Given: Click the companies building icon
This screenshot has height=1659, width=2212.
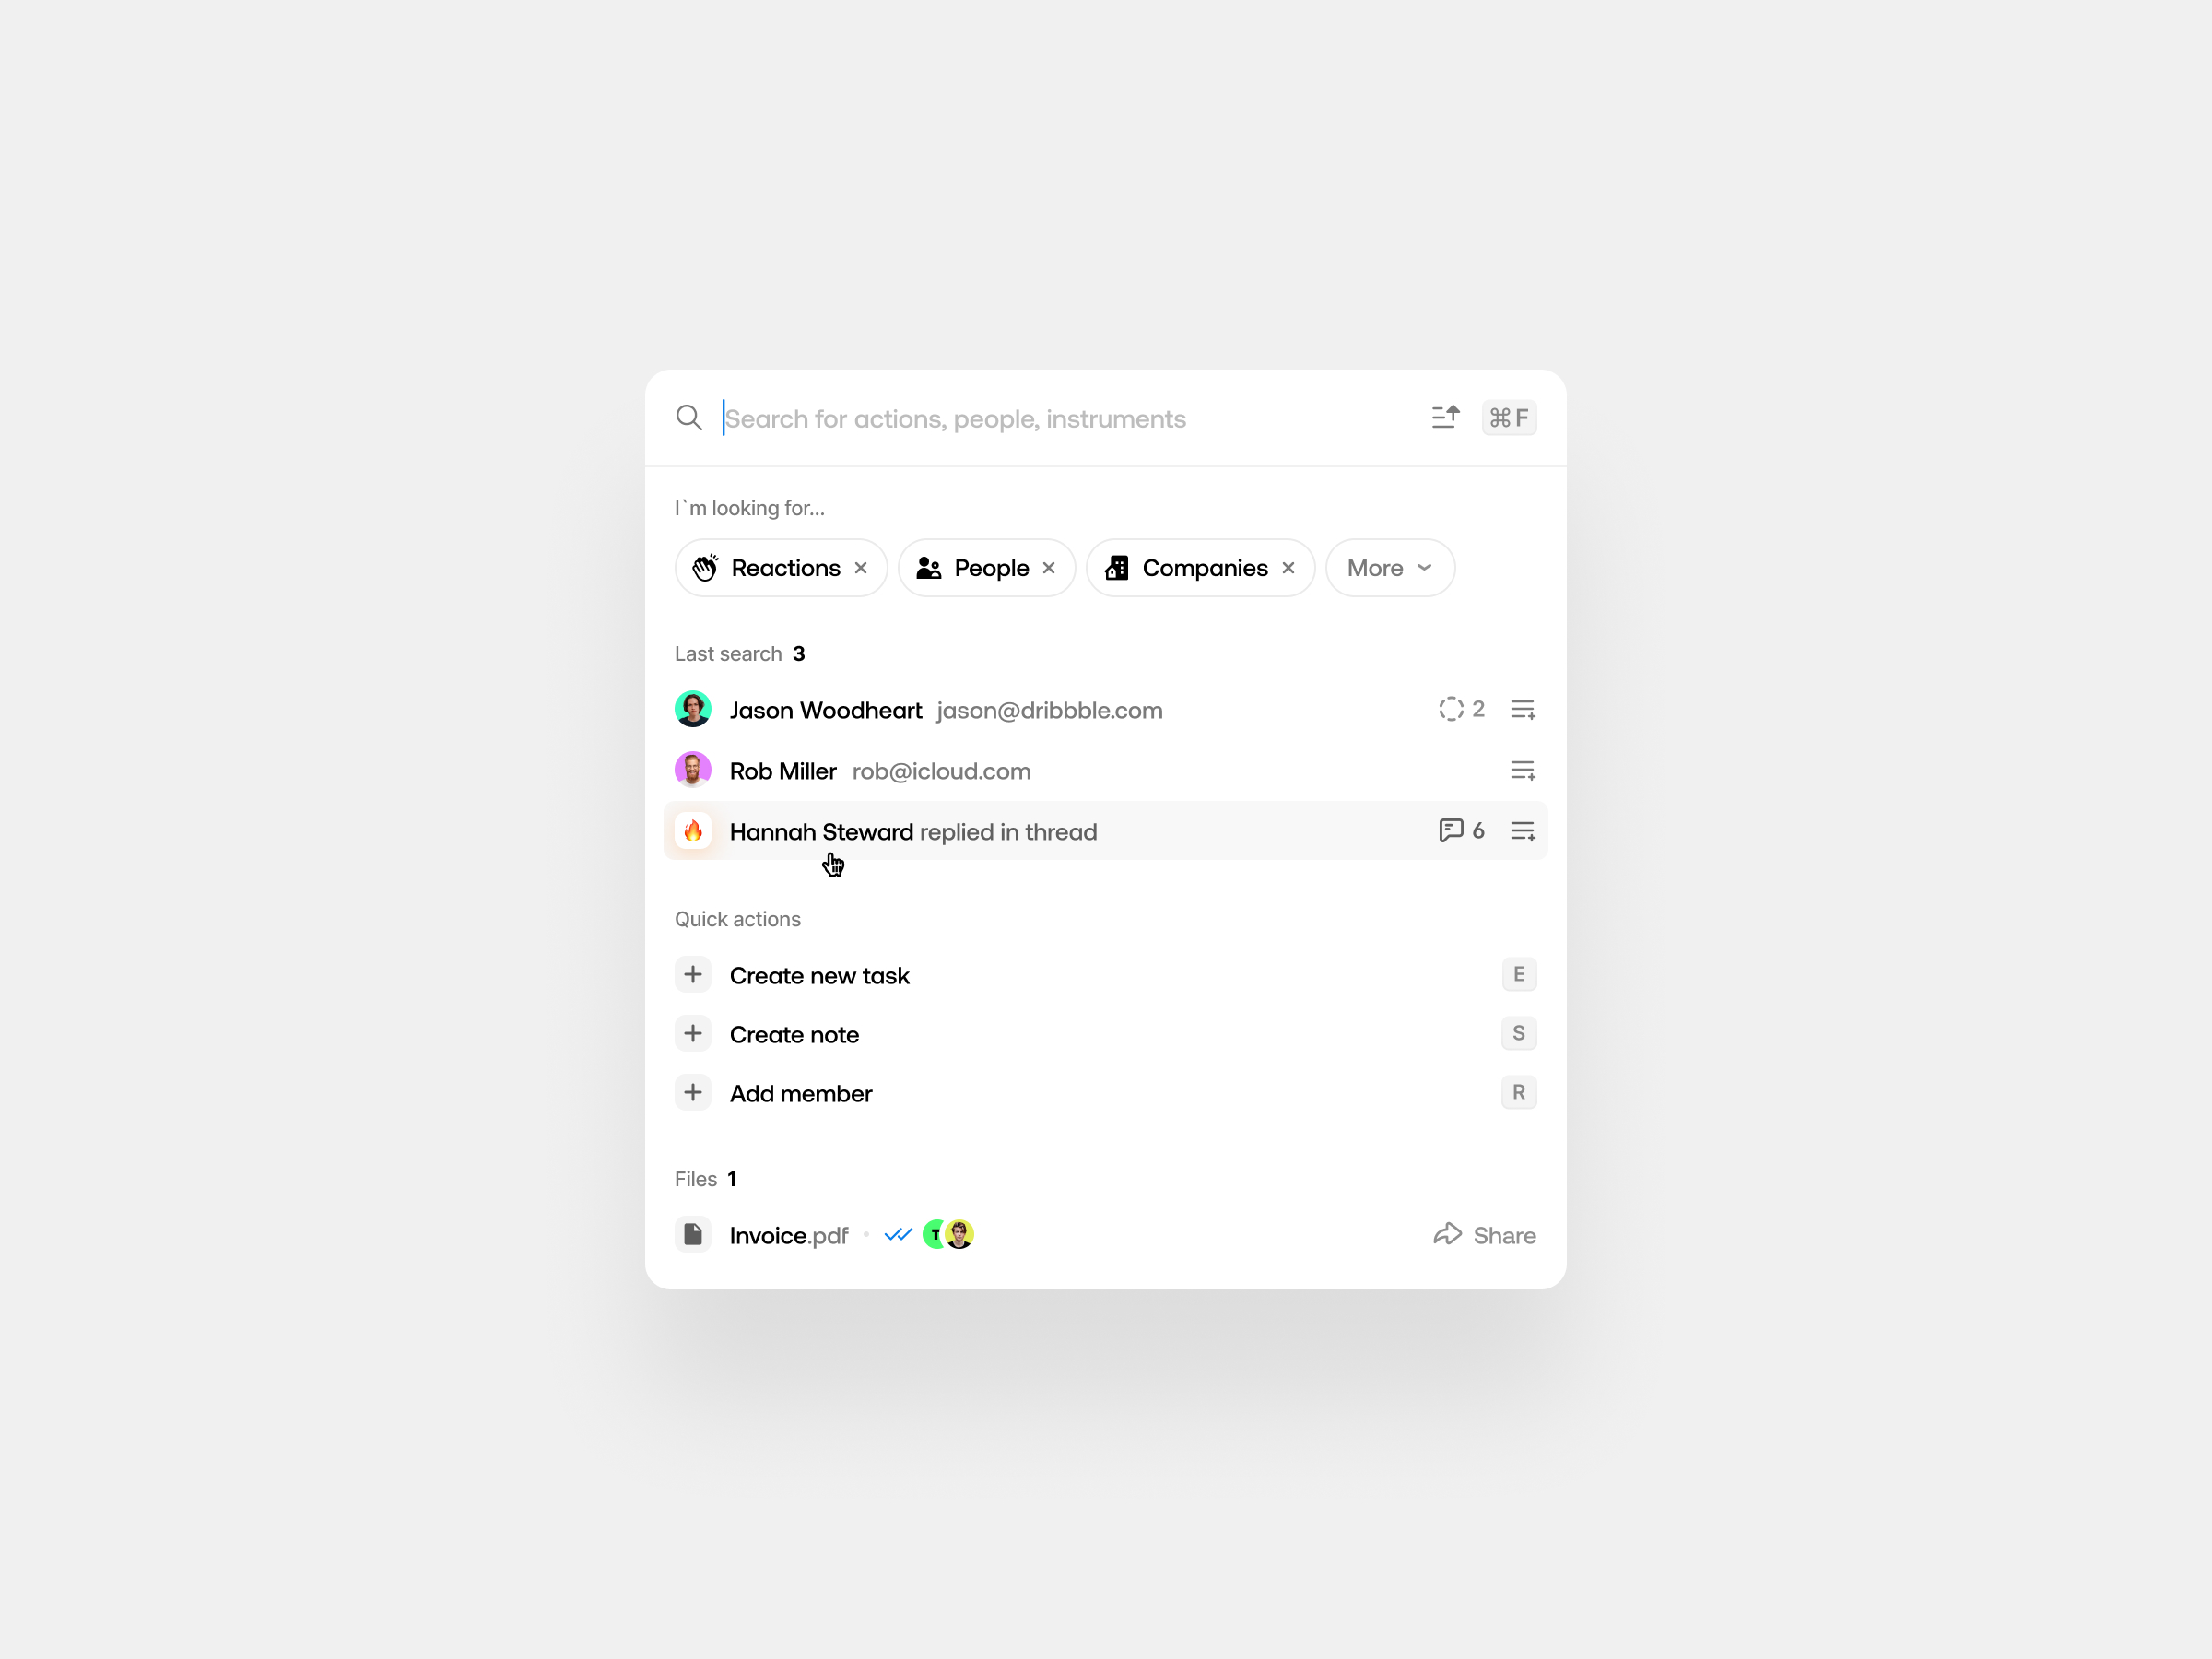Looking at the screenshot, I should pos(1118,566).
